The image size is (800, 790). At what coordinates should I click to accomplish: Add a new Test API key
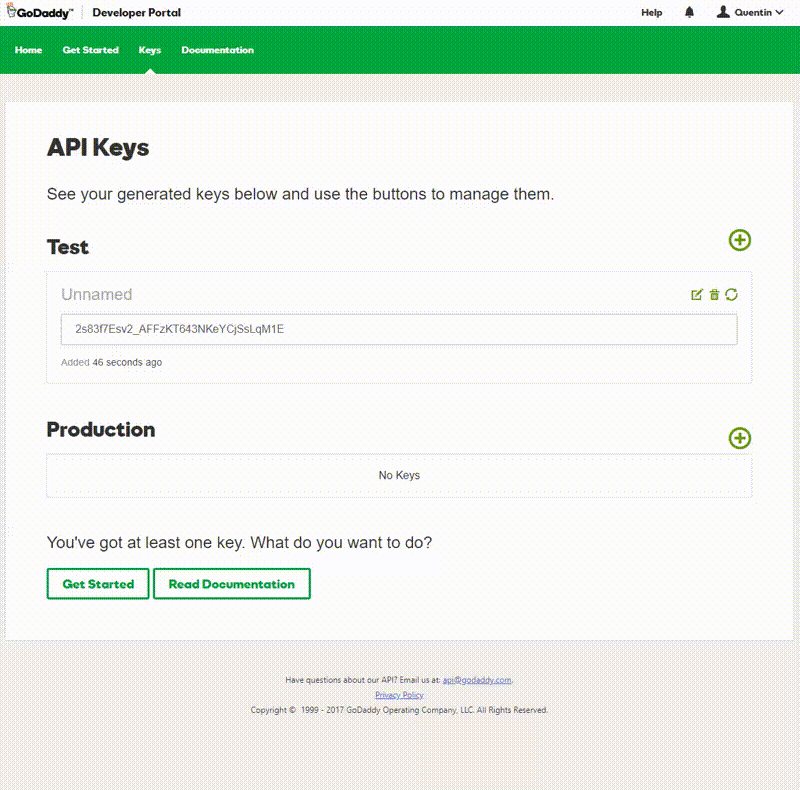[x=739, y=241]
